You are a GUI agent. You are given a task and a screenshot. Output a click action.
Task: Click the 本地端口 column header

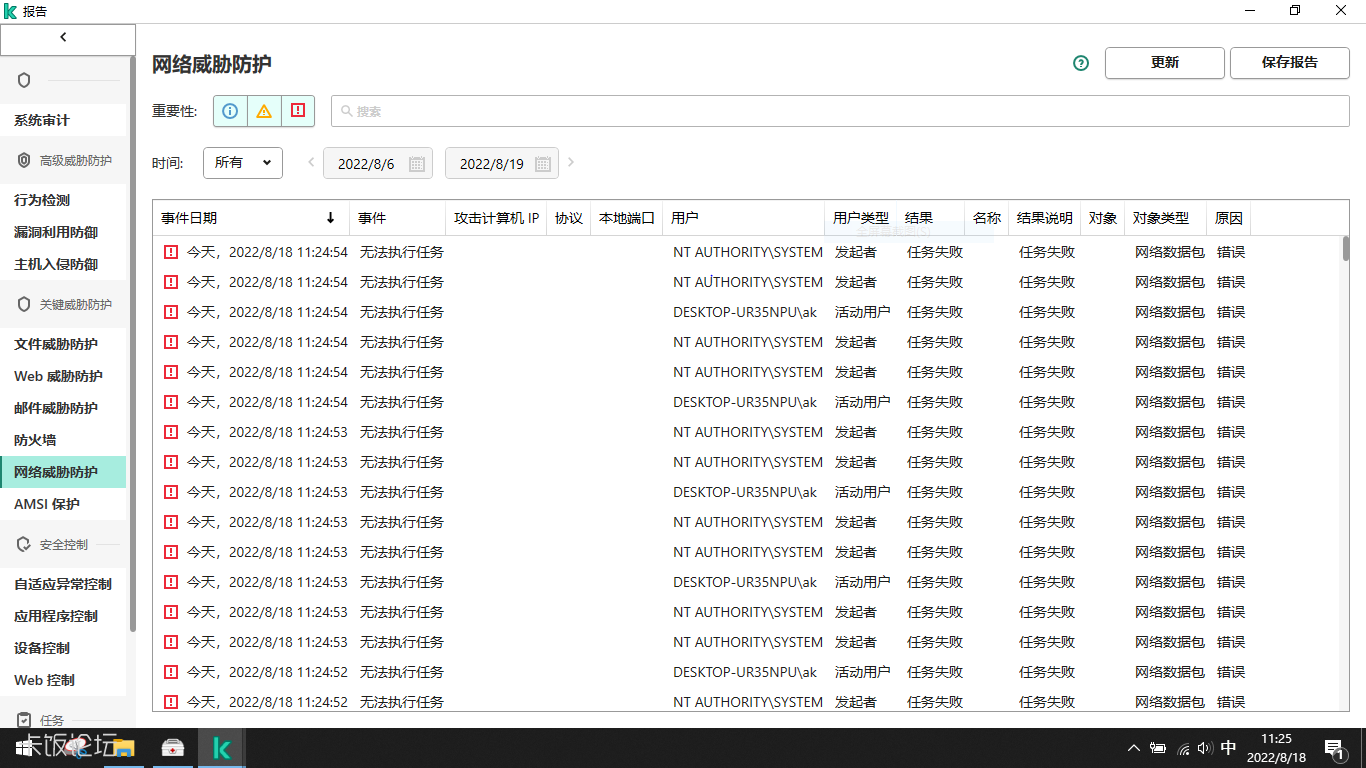(627, 218)
